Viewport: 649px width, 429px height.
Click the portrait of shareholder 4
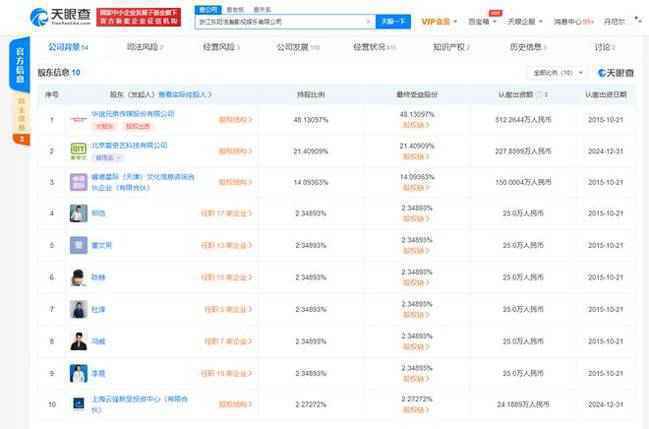pyautogui.click(x=79, y=213)
